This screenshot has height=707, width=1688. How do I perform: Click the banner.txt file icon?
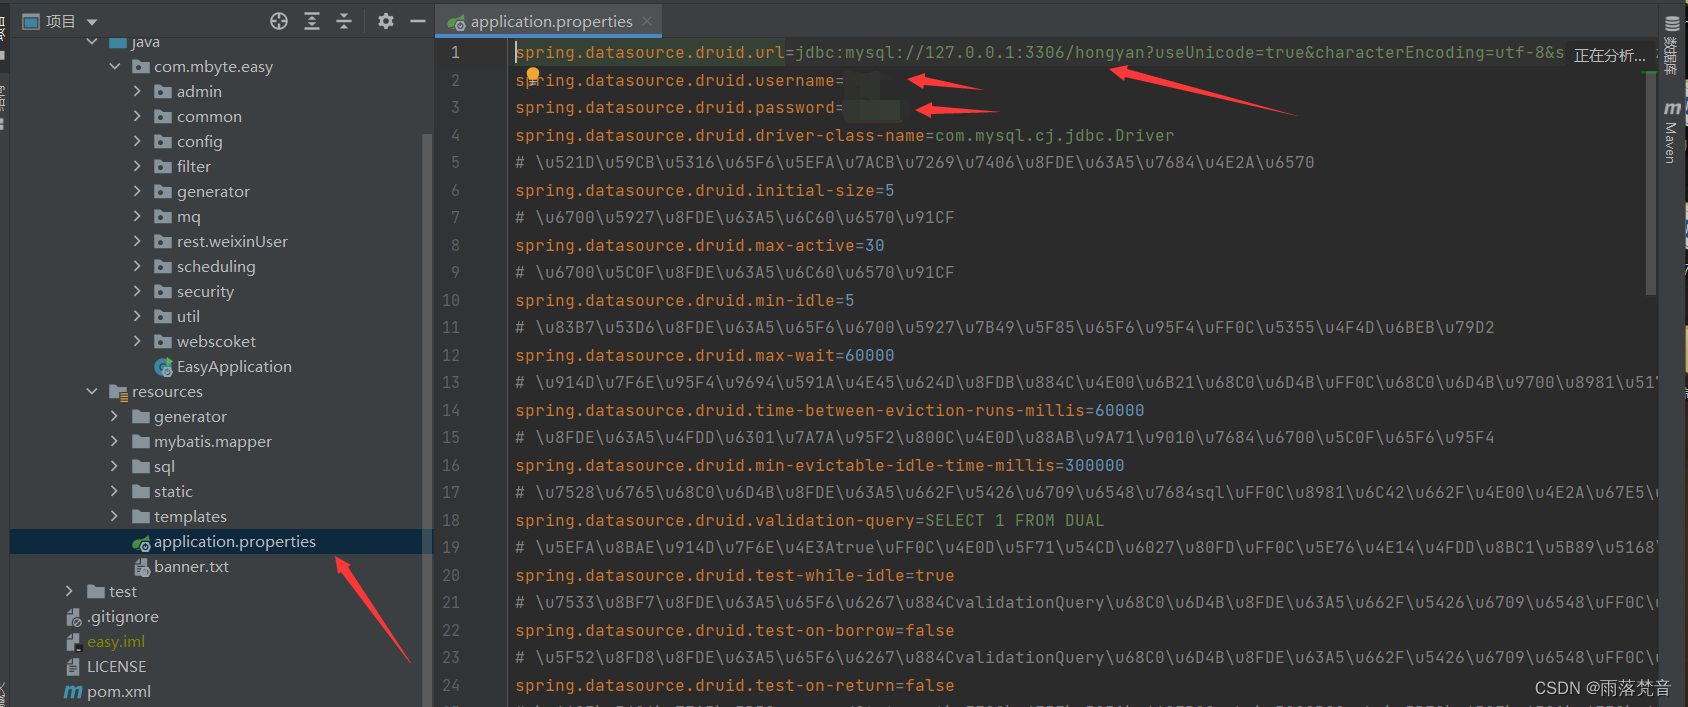[x=142, y=567]
